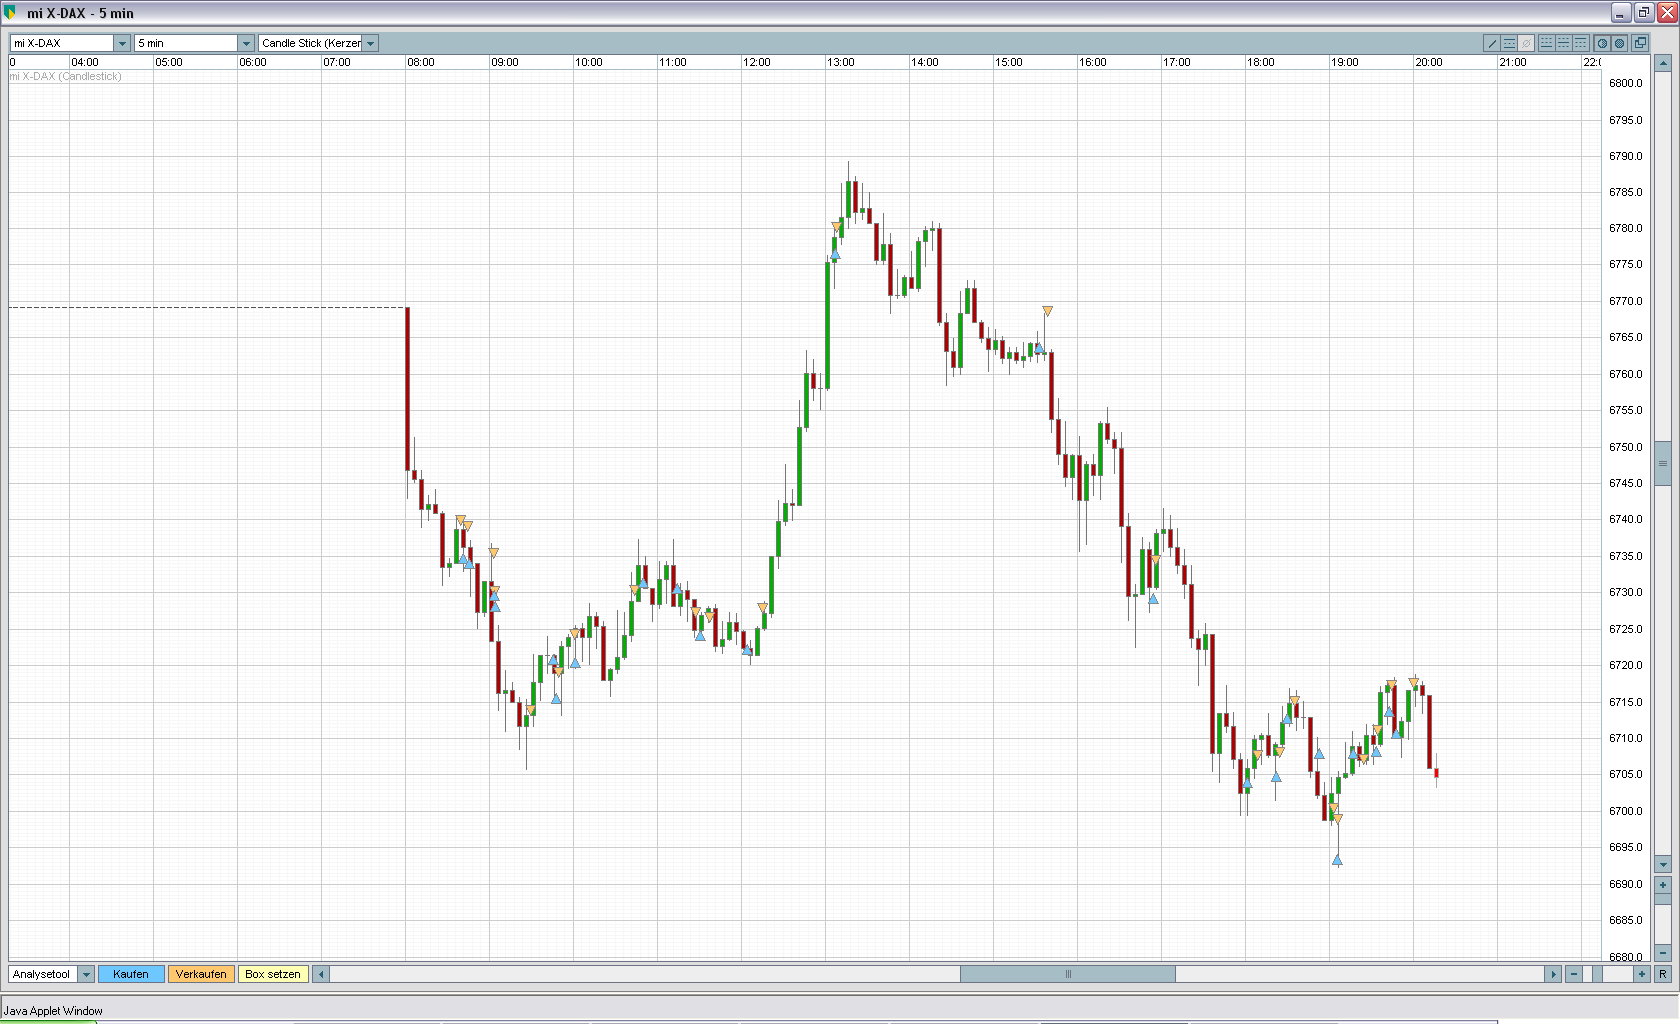Click the R reset zoom button

pos(1663,974)
